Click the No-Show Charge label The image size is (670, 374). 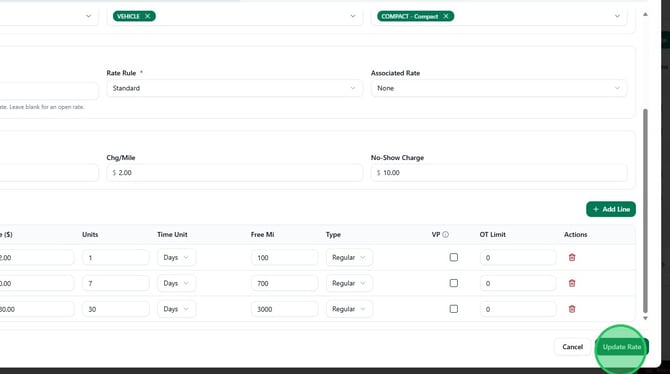[x=397, y=158]
